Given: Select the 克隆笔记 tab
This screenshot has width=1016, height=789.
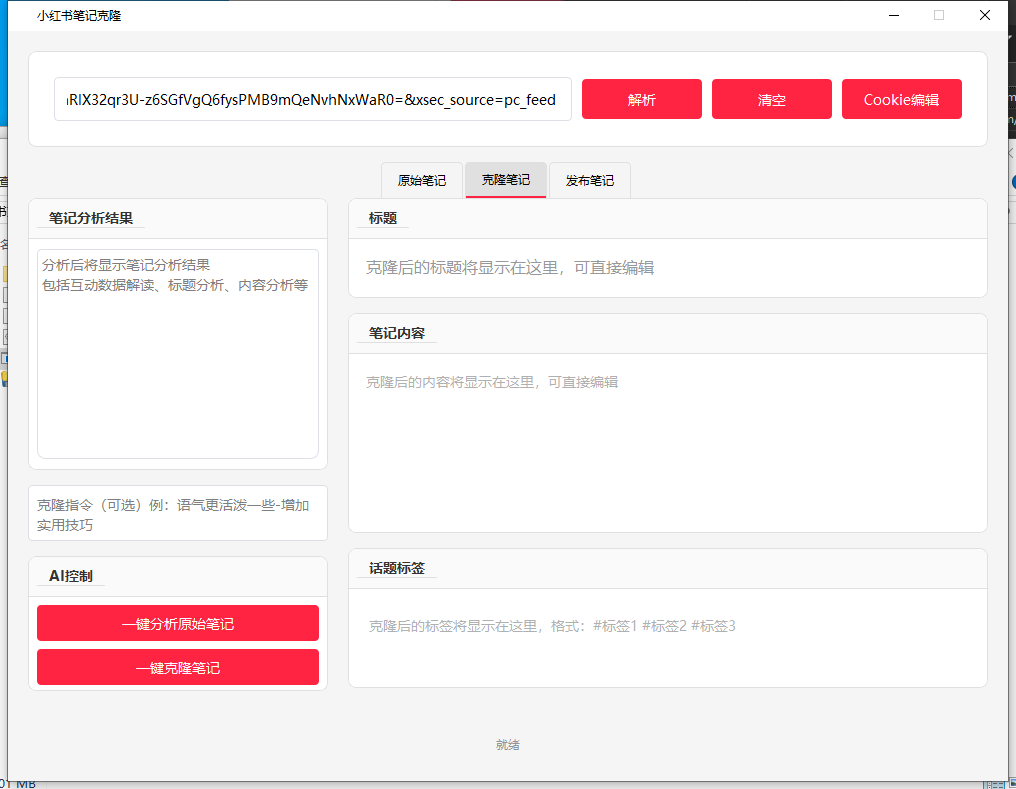Looking at the screenshot, I should point(505,180).
